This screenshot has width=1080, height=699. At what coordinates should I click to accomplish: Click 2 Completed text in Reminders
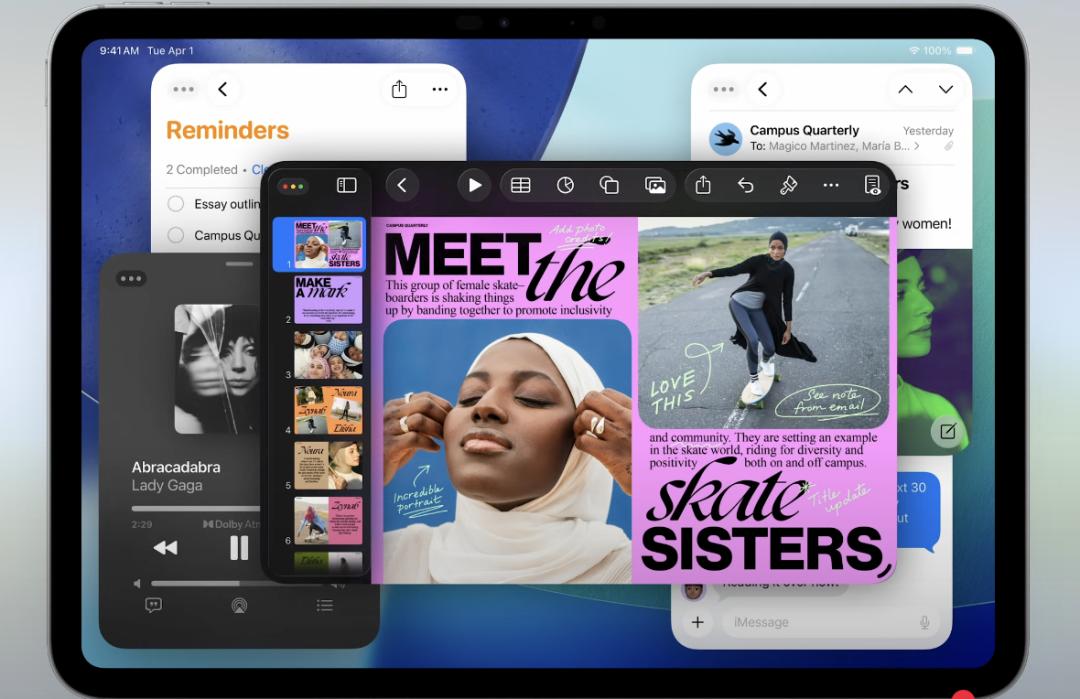pyautogui.click(x=201, y=169)
